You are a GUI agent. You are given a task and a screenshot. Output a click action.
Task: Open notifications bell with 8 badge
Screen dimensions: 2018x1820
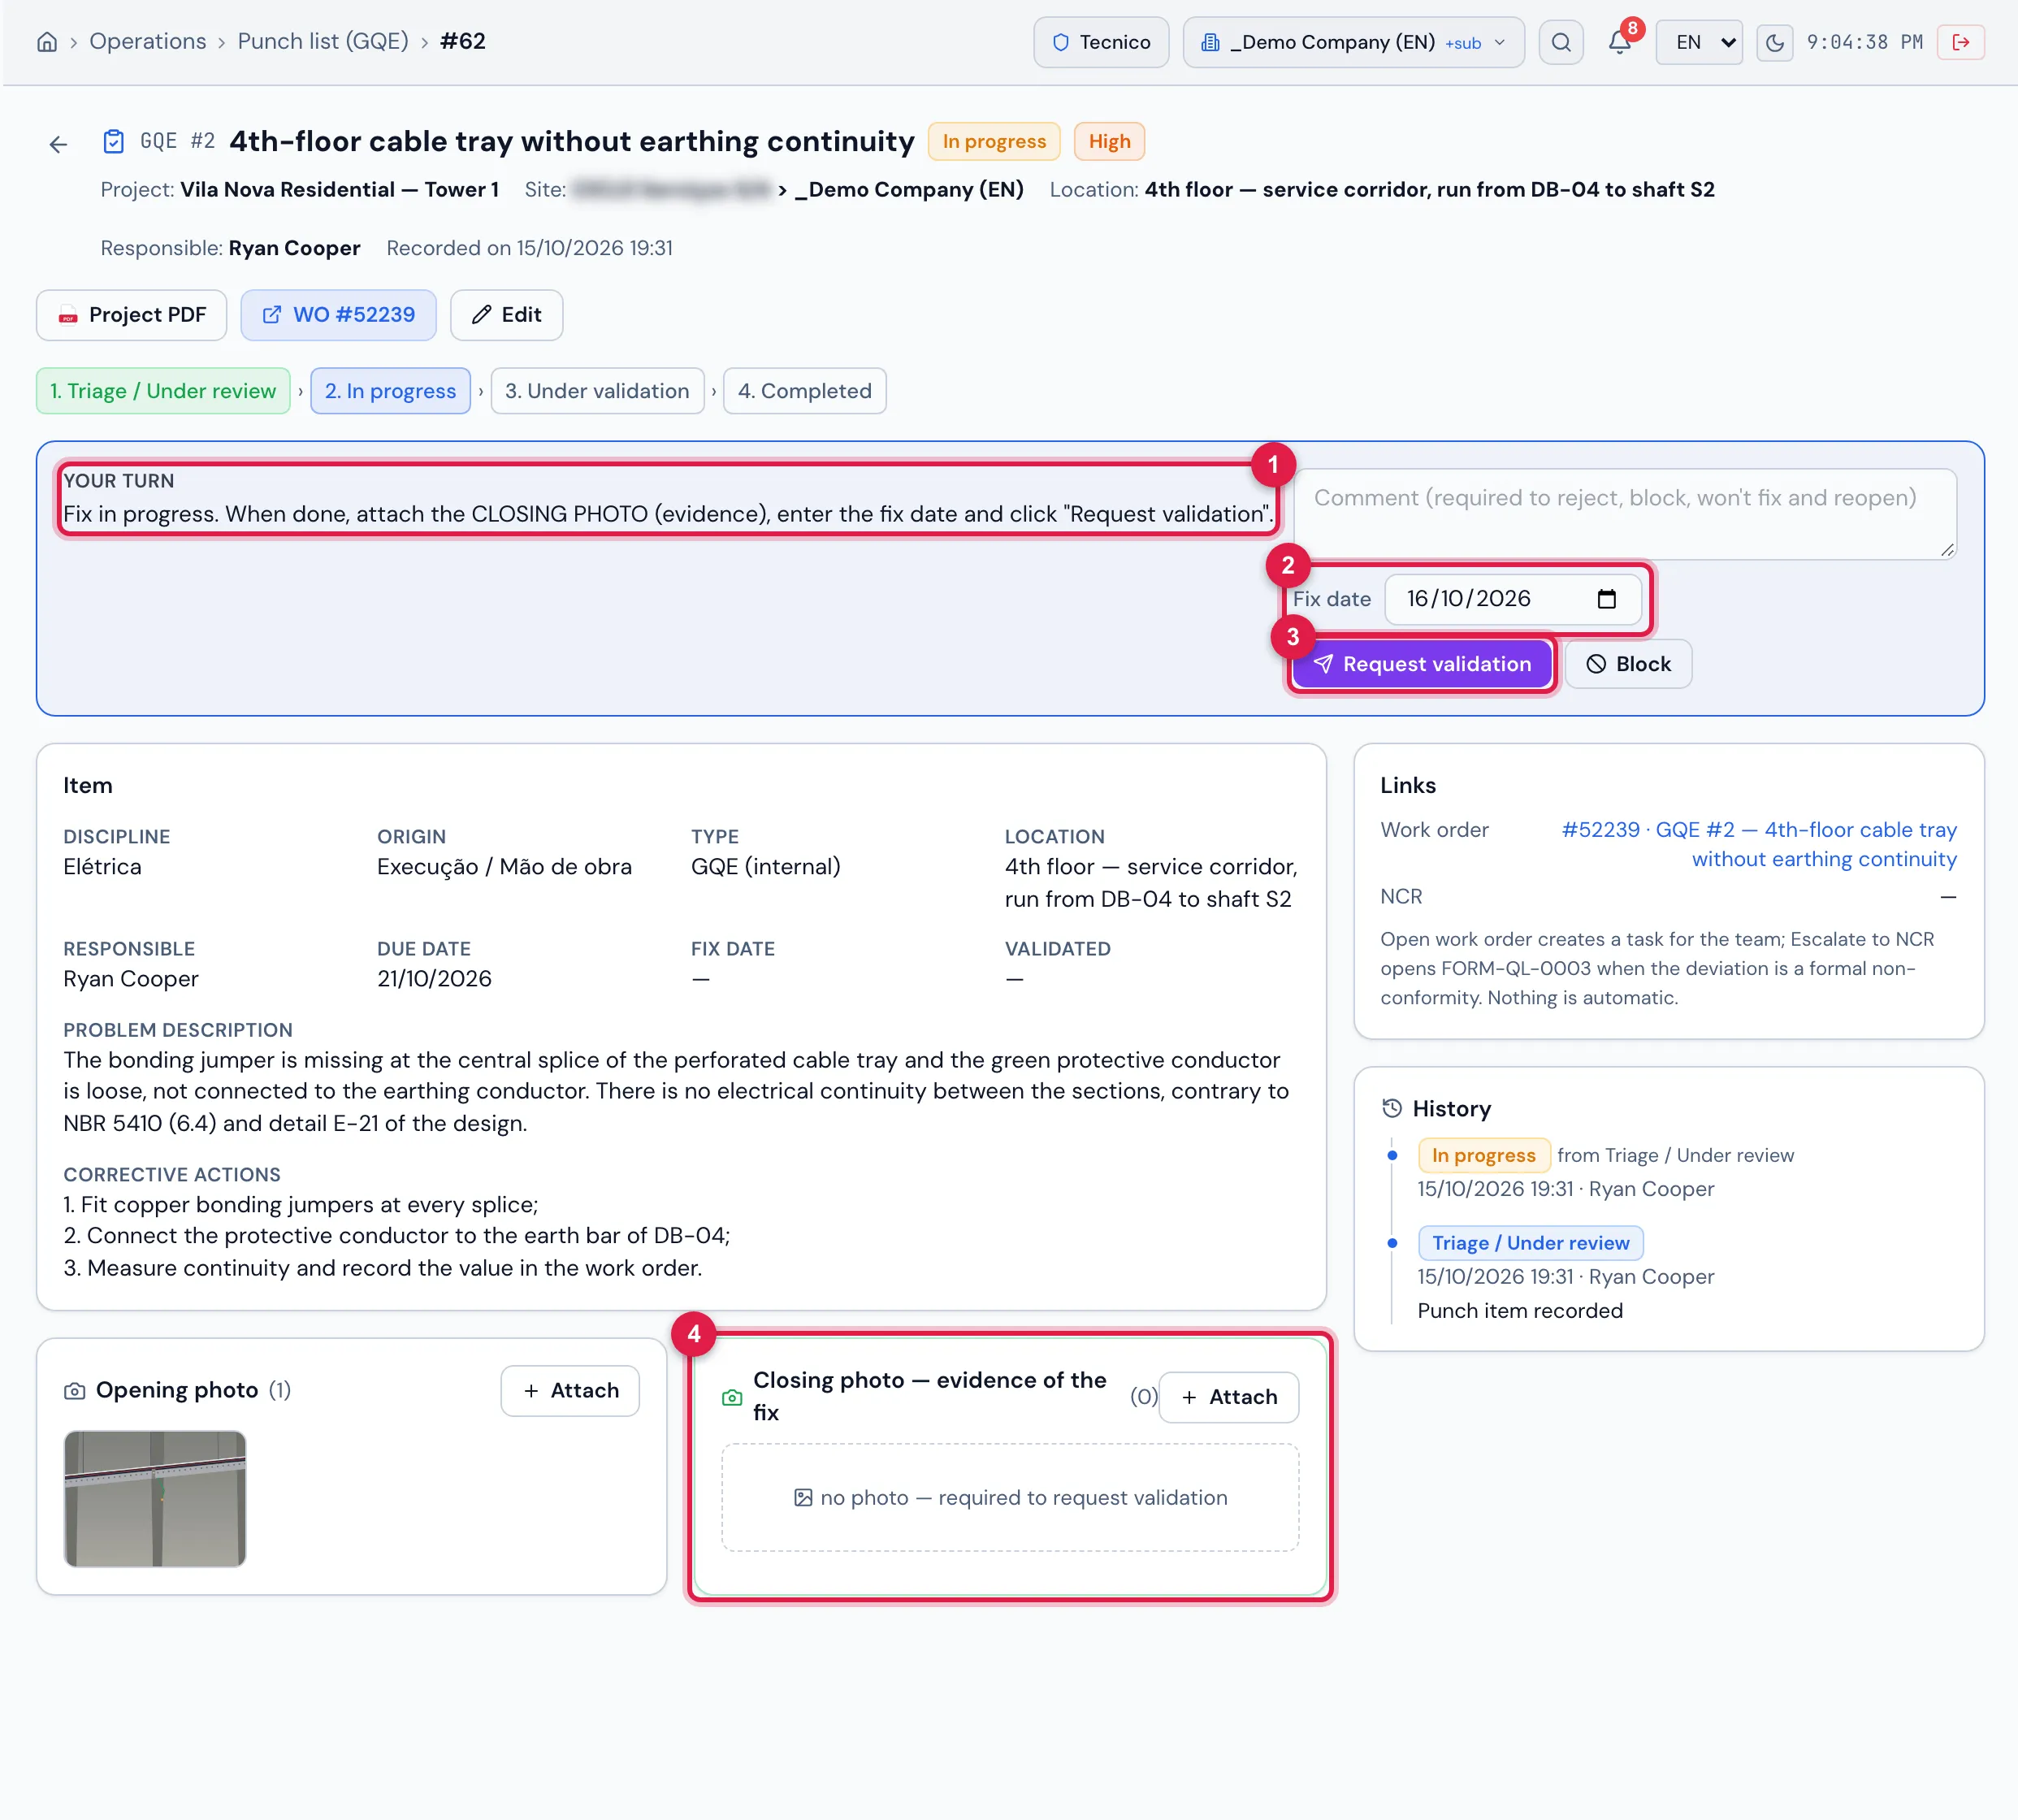coord(1620,42)
